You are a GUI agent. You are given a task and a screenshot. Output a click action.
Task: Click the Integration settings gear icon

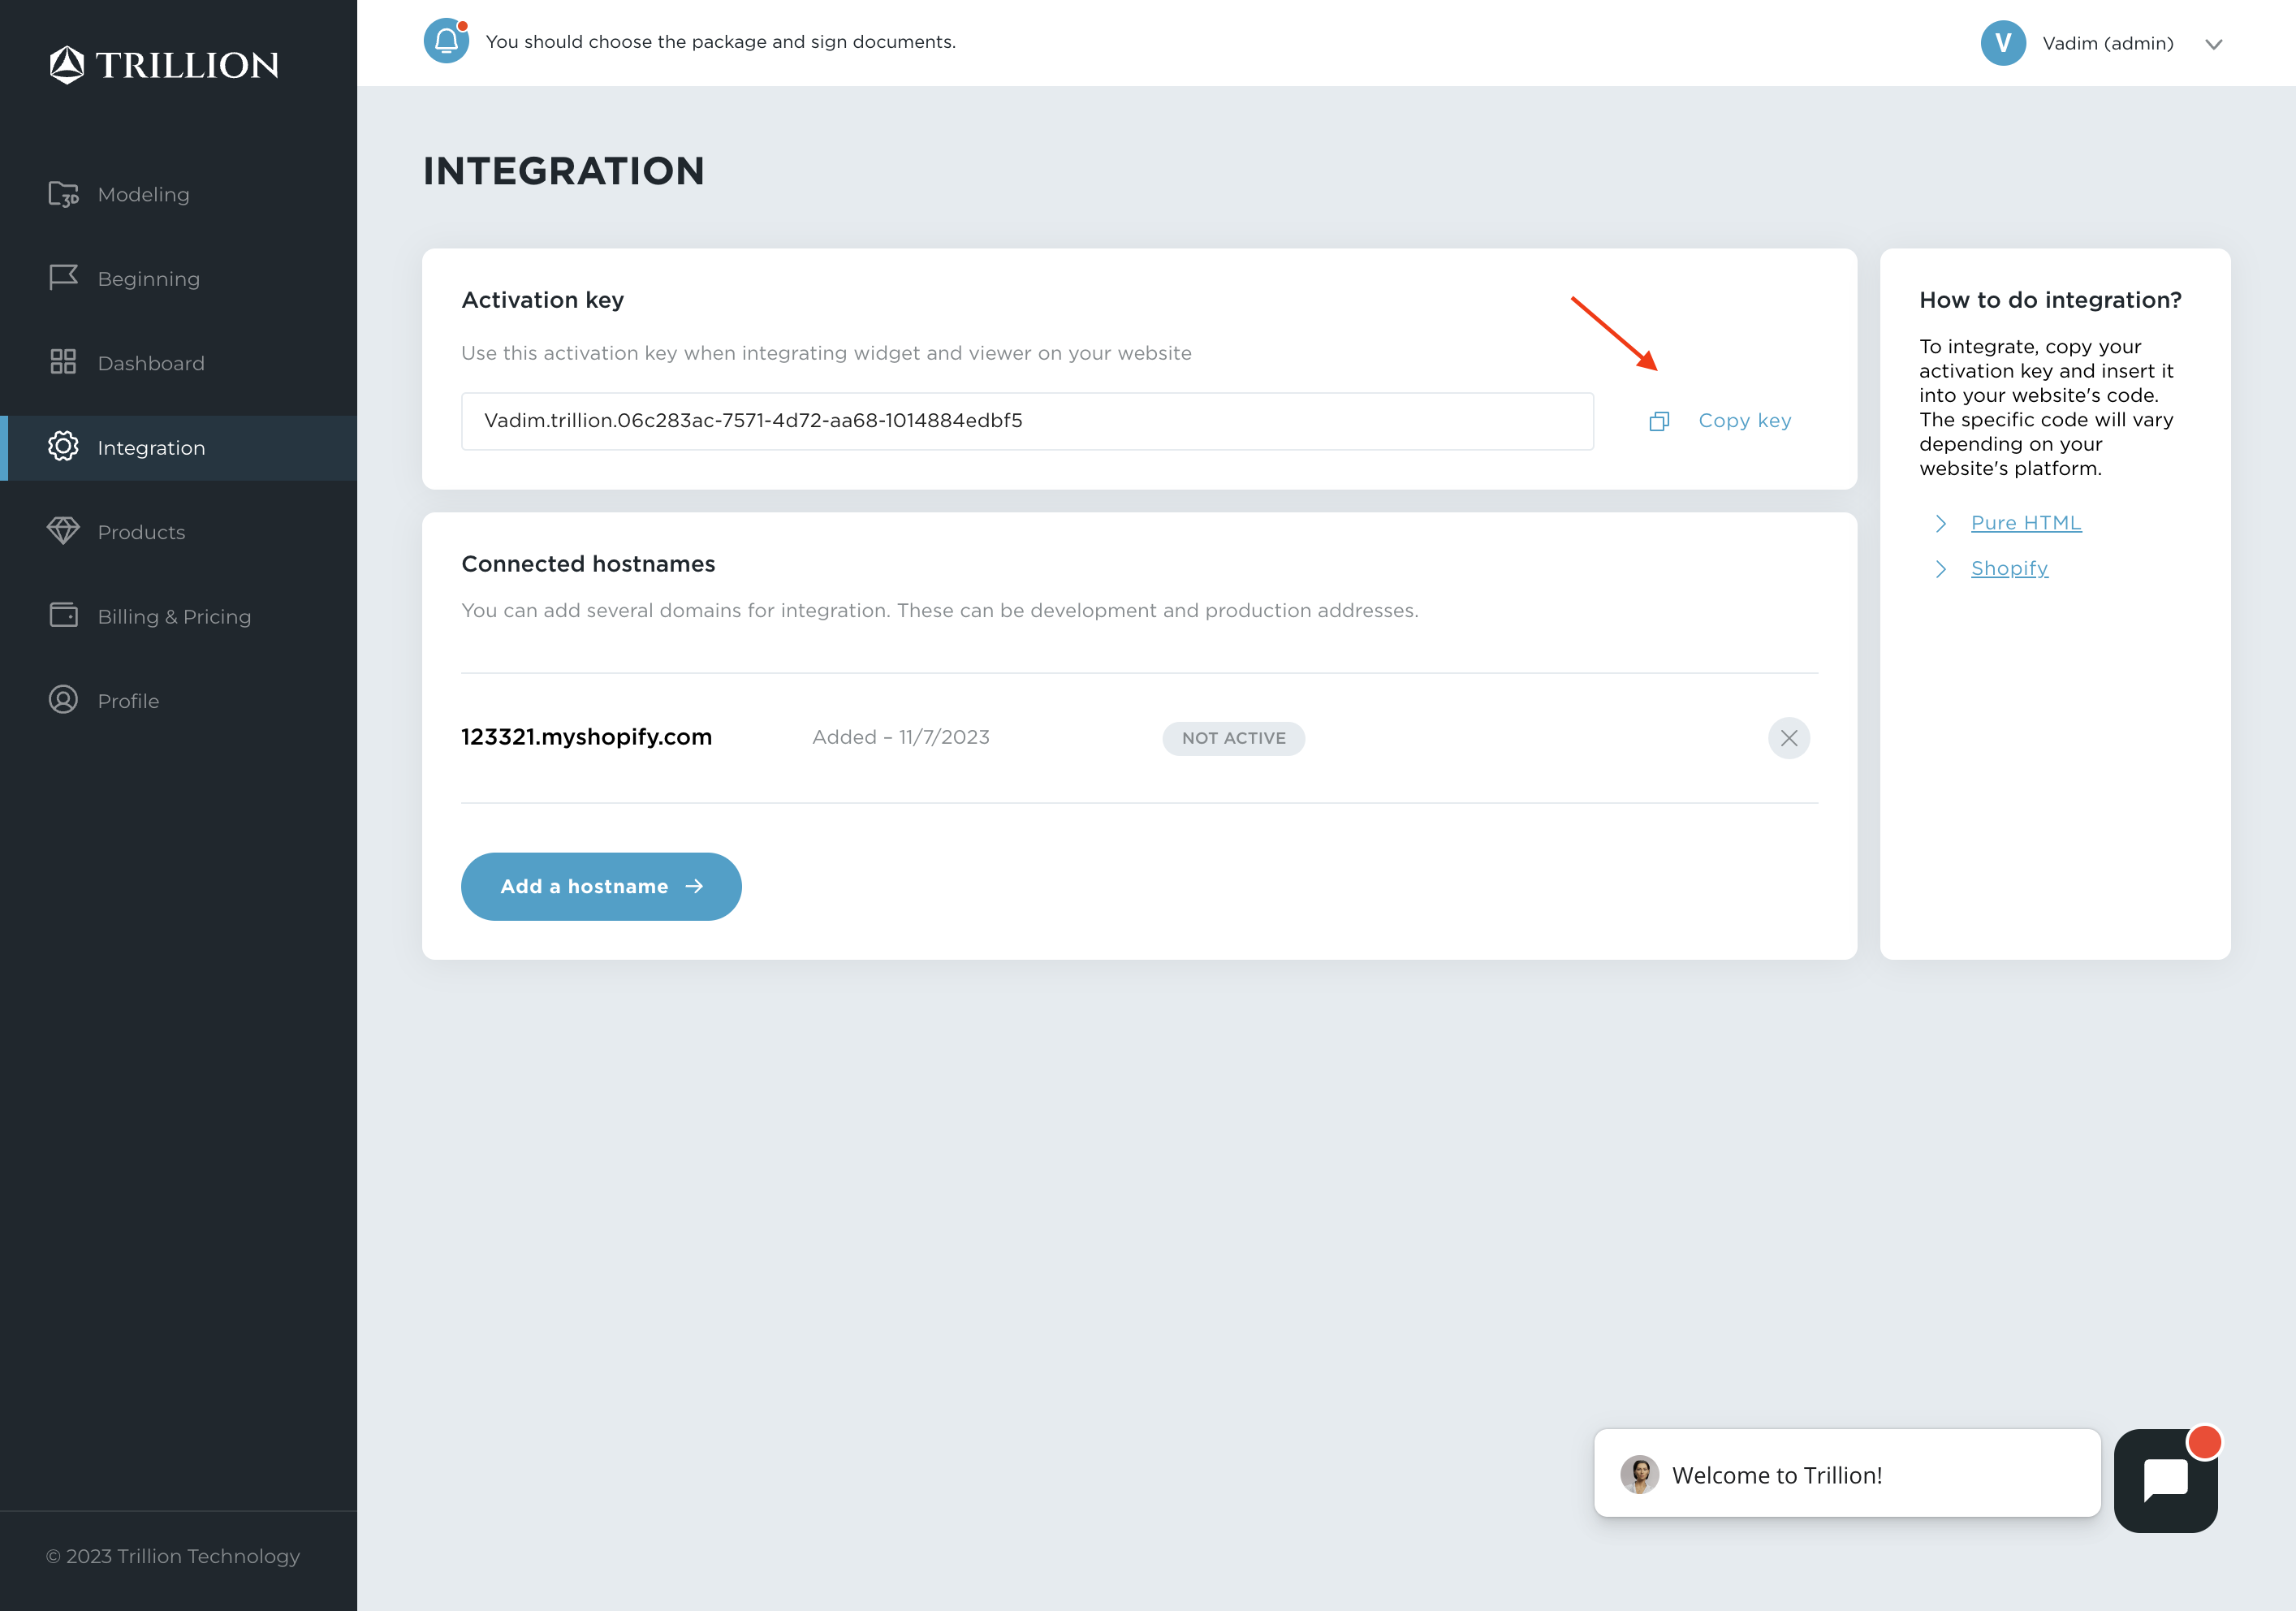[61, 447]
